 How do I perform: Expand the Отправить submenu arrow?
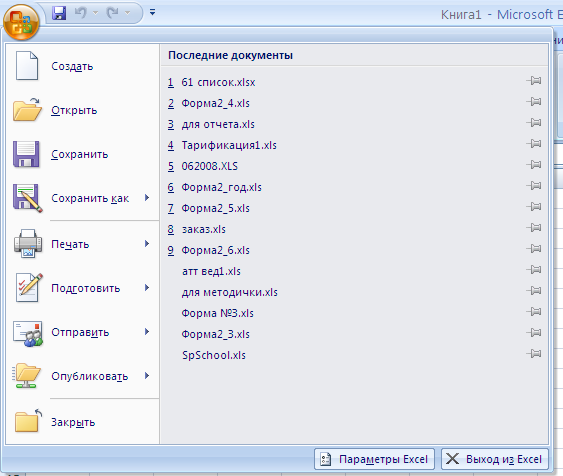147,332
